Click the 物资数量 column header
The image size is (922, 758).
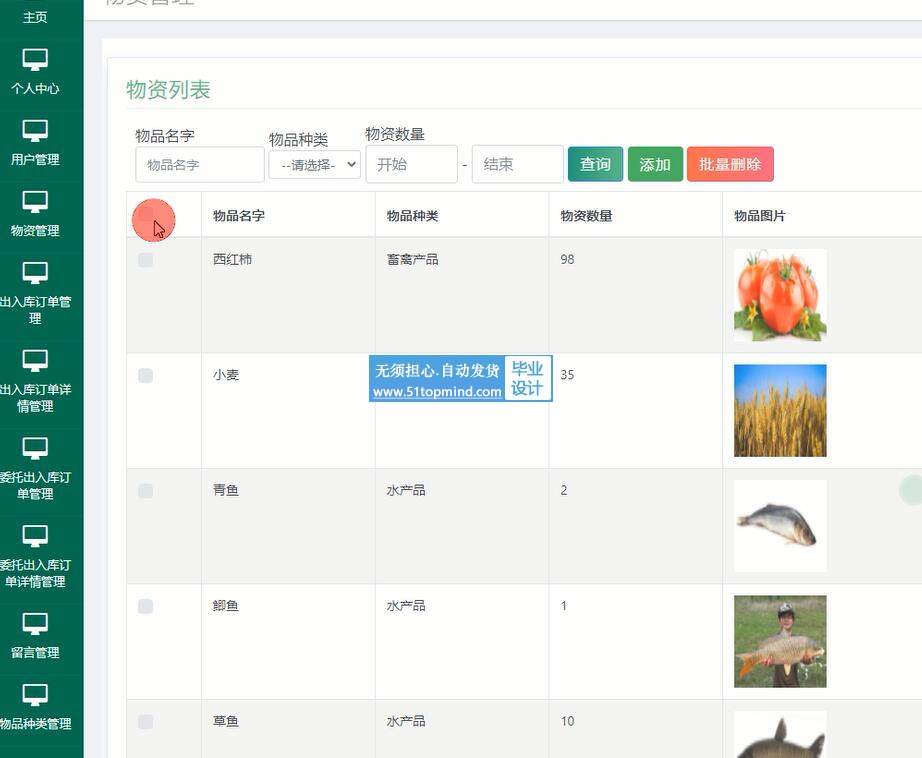(x=586, y=216)
